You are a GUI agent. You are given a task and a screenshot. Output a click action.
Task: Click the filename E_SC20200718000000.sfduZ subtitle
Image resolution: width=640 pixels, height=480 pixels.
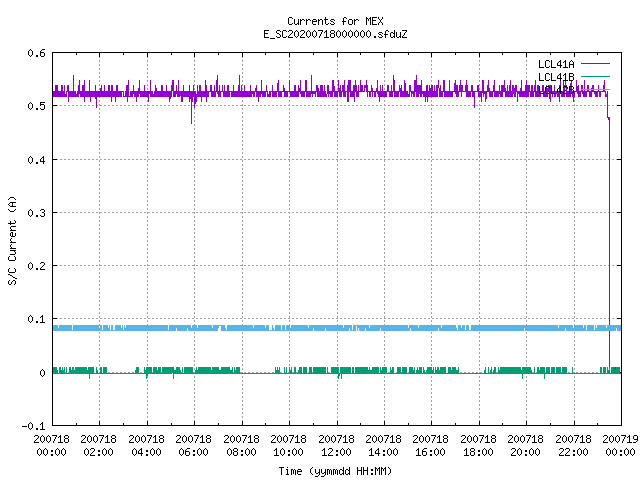tap(335, 34)
